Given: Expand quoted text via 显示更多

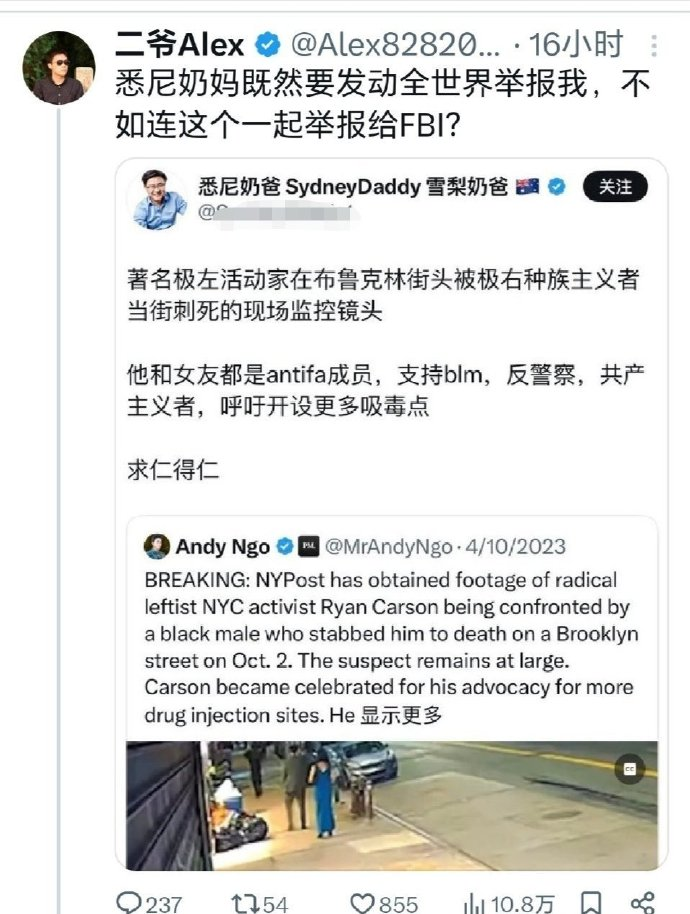Looking at the screenshot, I should click(x=401, y=715).
